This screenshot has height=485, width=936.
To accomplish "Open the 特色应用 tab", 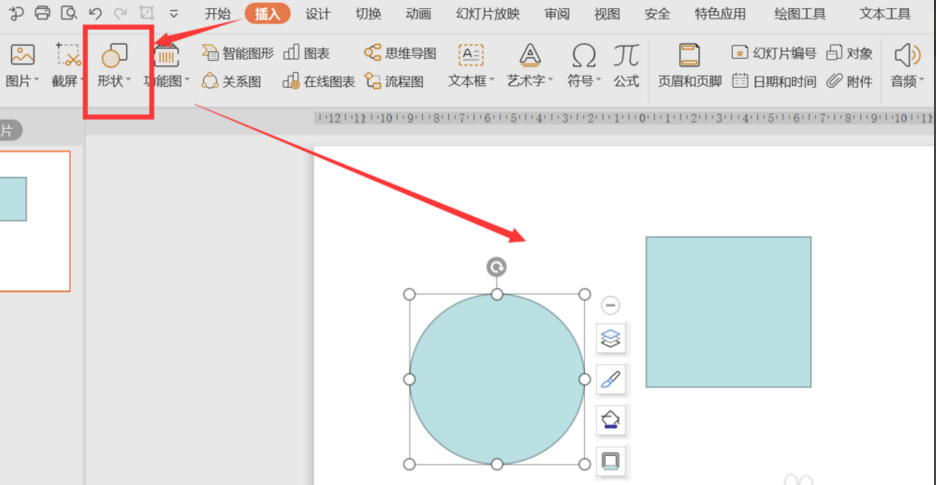I will click(720, 14).
